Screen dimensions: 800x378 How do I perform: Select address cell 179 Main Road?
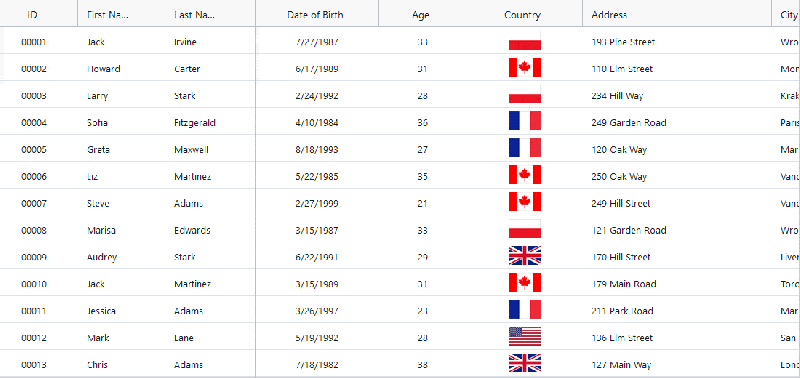(623, 284)
